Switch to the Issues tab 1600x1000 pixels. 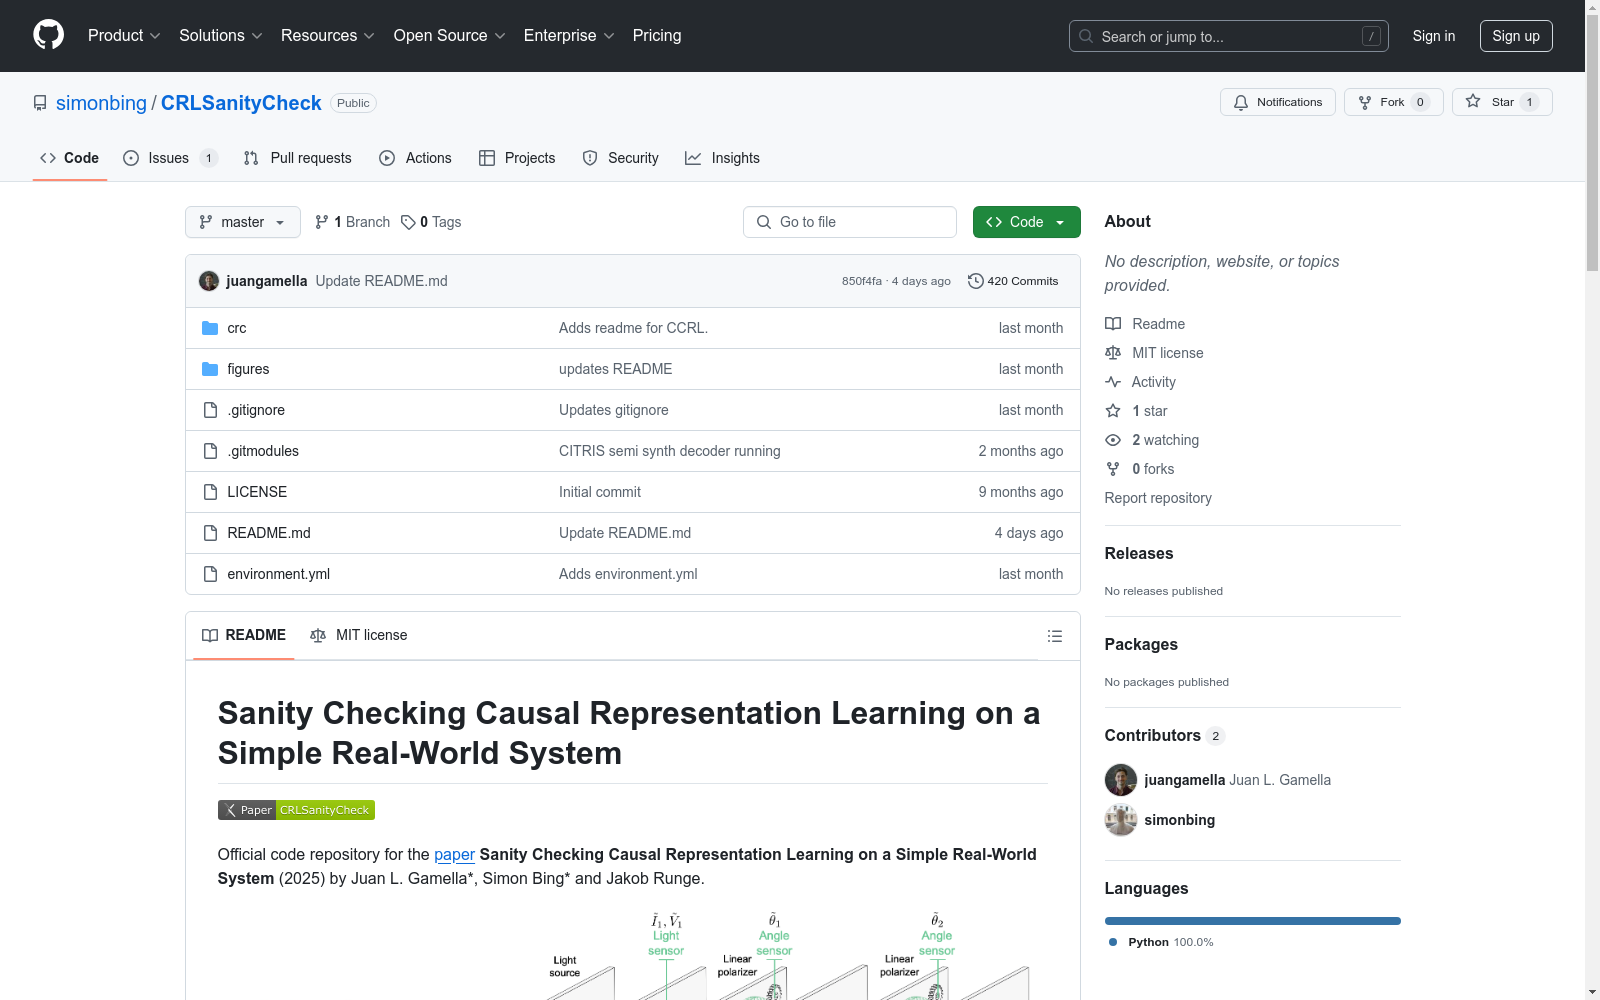(x=170, y=158)
